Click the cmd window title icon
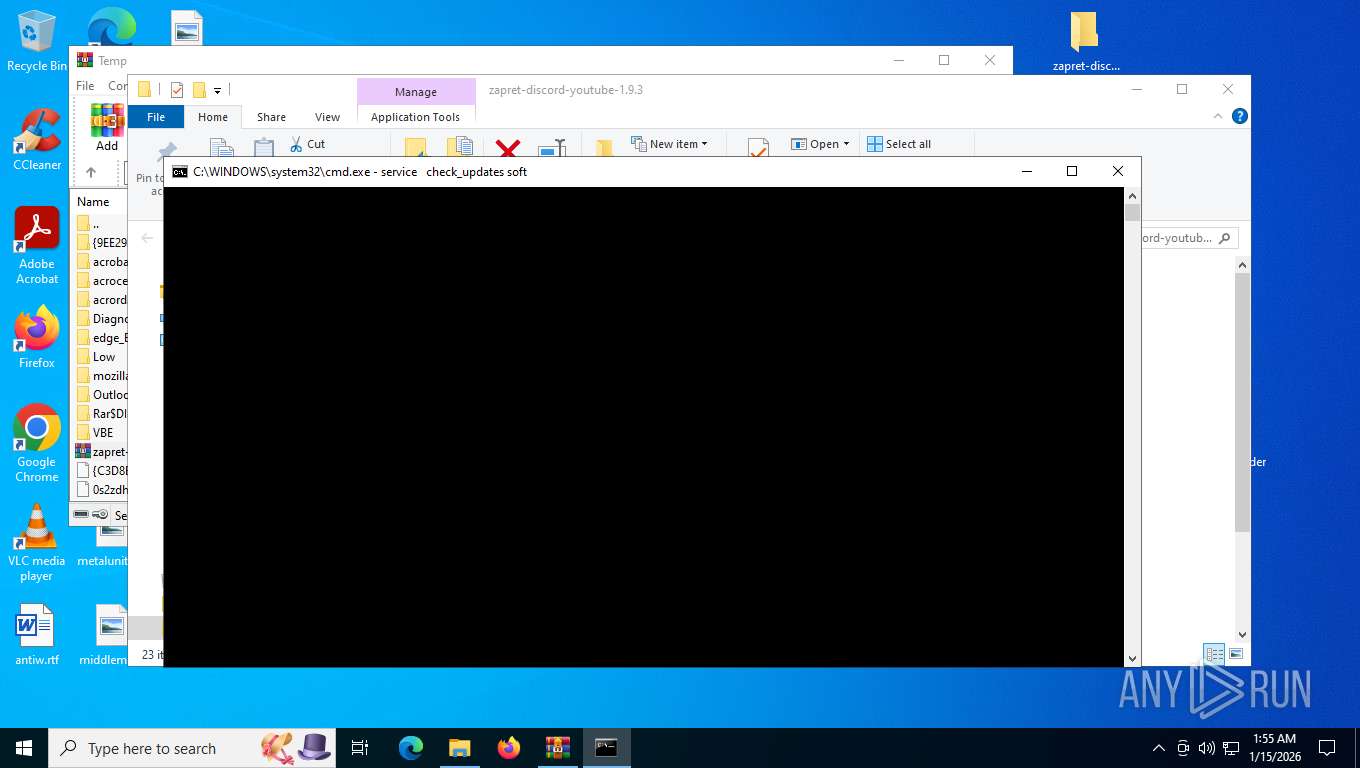Image resolution: width=1360 pixels, height=768 pixels. tap(179, 172)
